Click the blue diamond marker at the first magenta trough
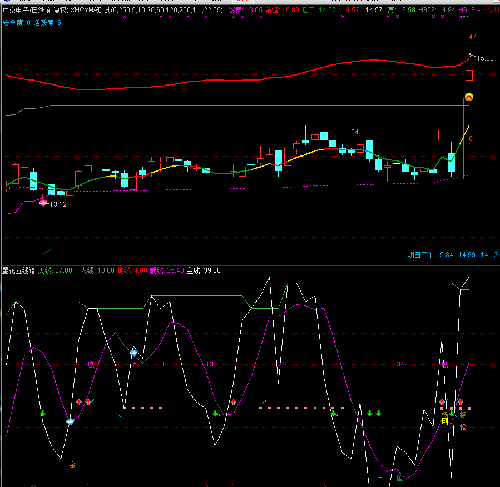 tap(70, 421)
